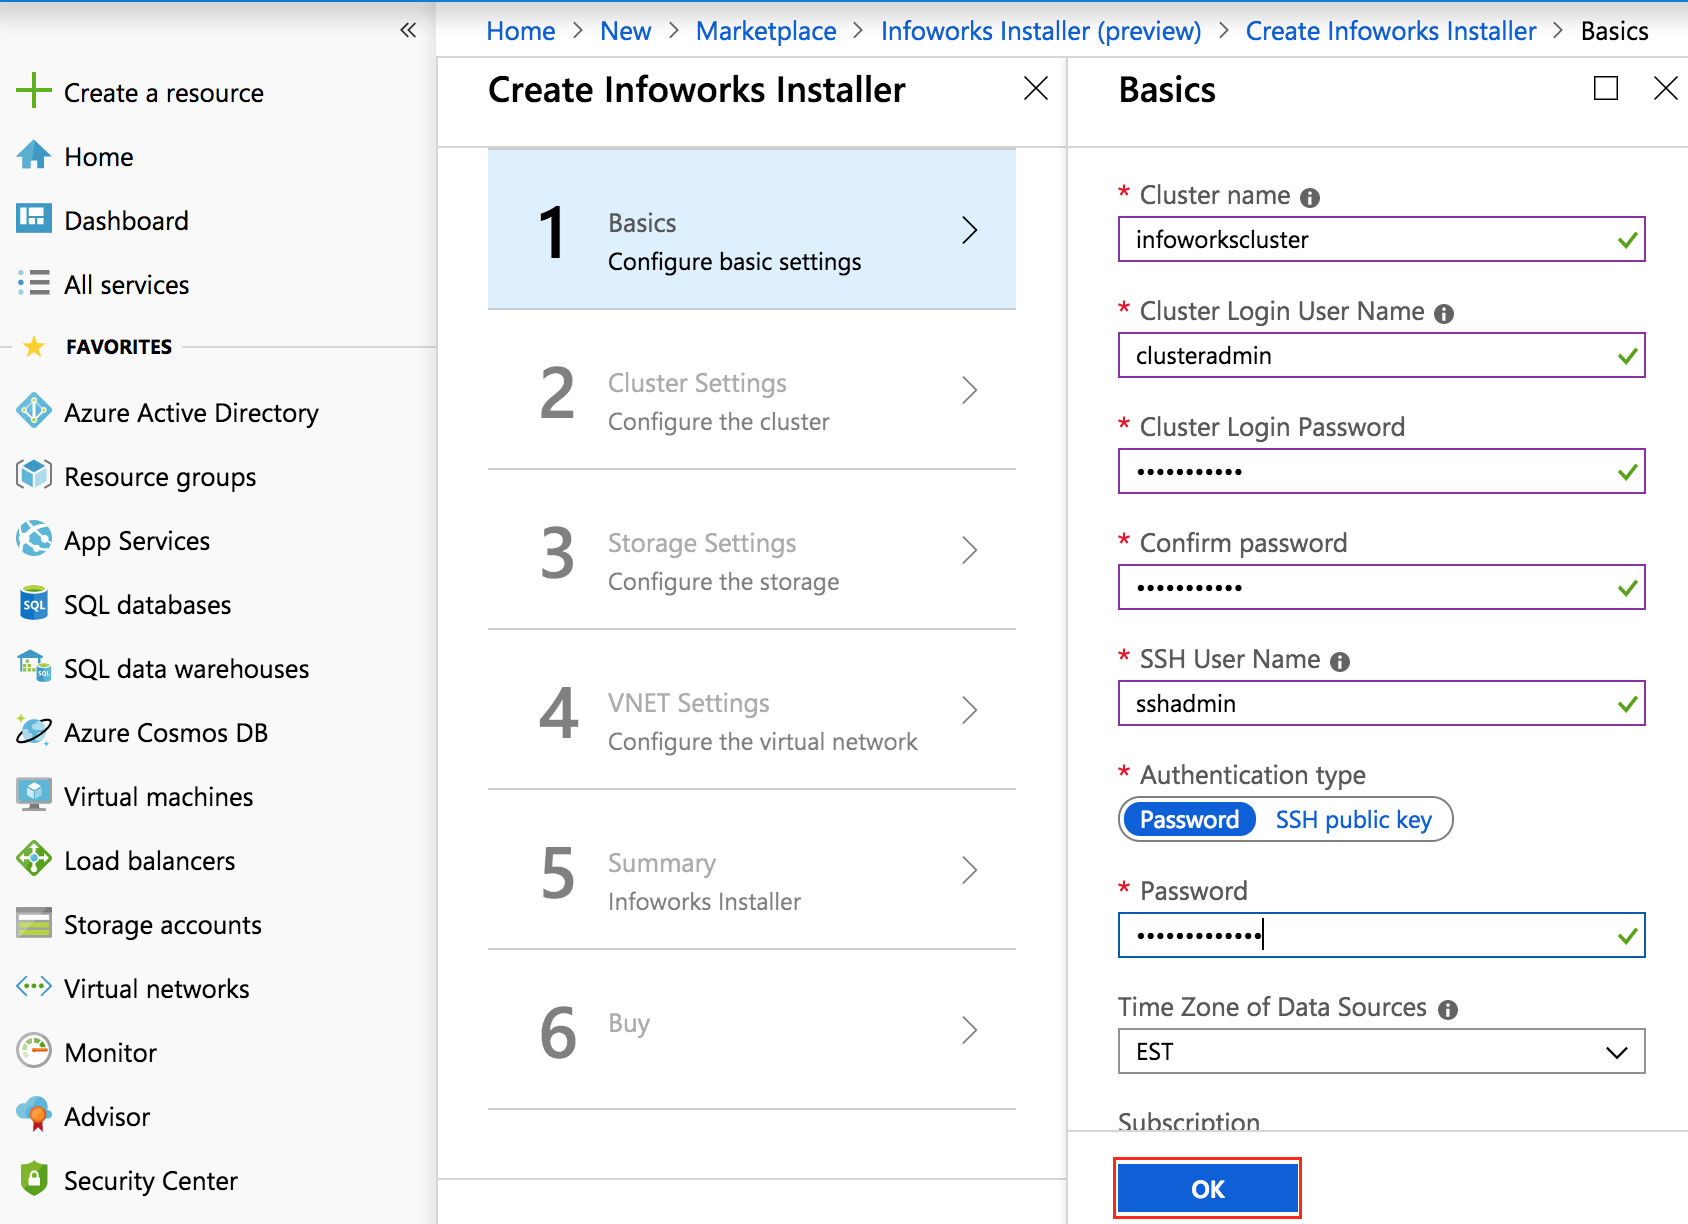Open Create Infoworks Installer breadcrumb
The height and width of the screenshot is (1224, 1688).
tap(1391, 31)
